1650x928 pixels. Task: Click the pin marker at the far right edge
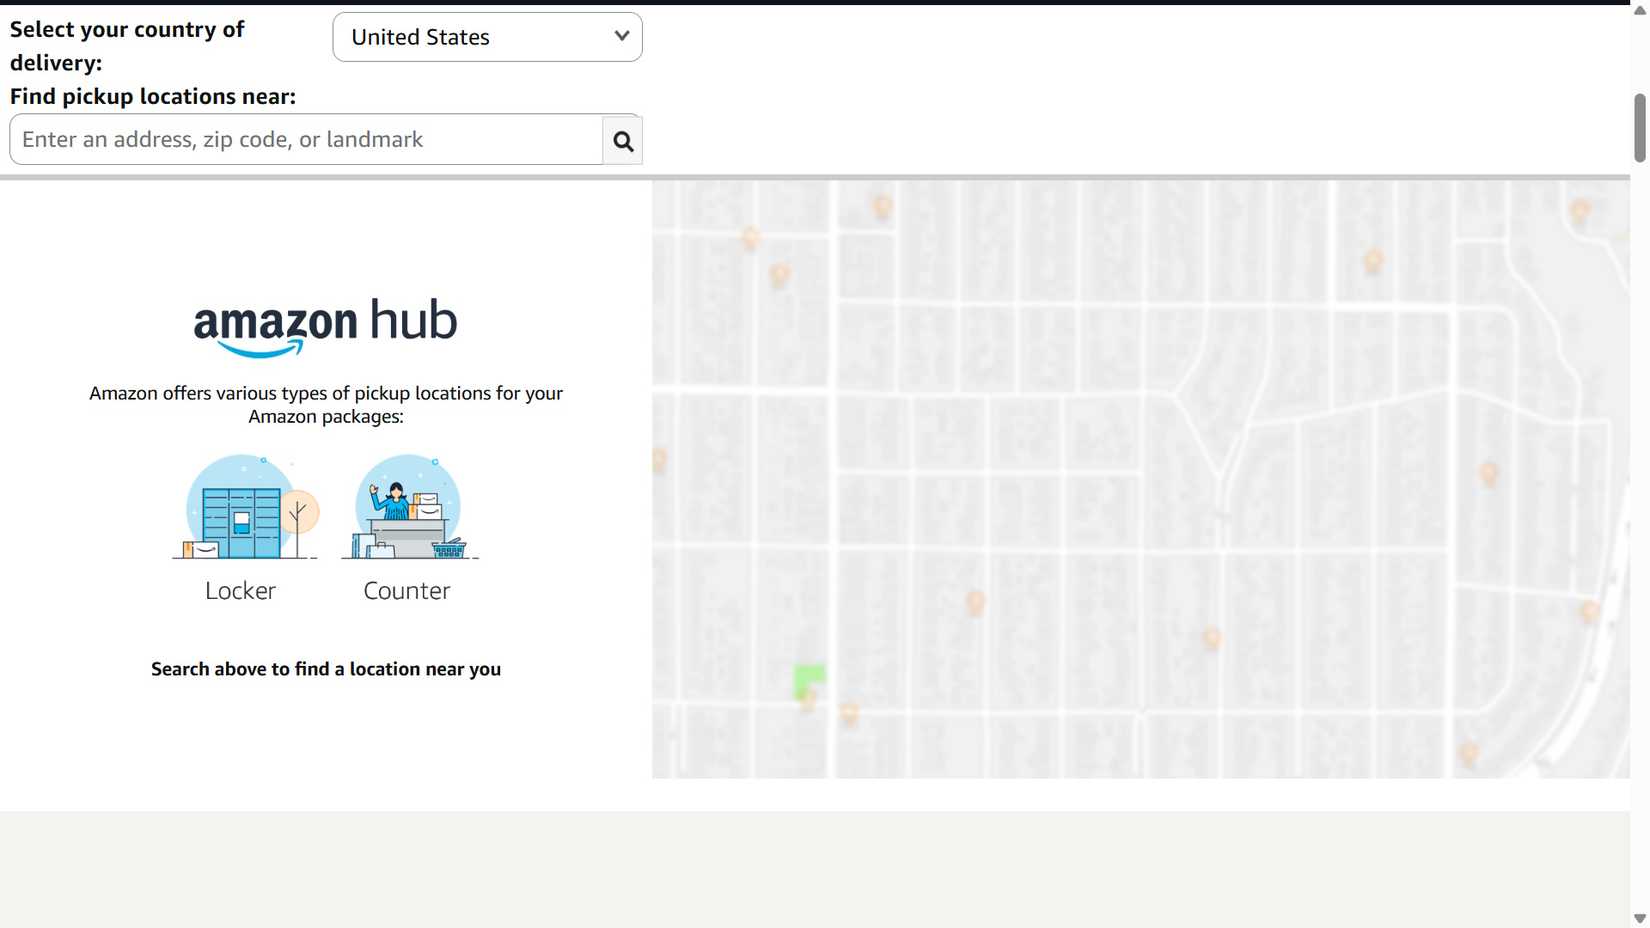click(1589, 611)
